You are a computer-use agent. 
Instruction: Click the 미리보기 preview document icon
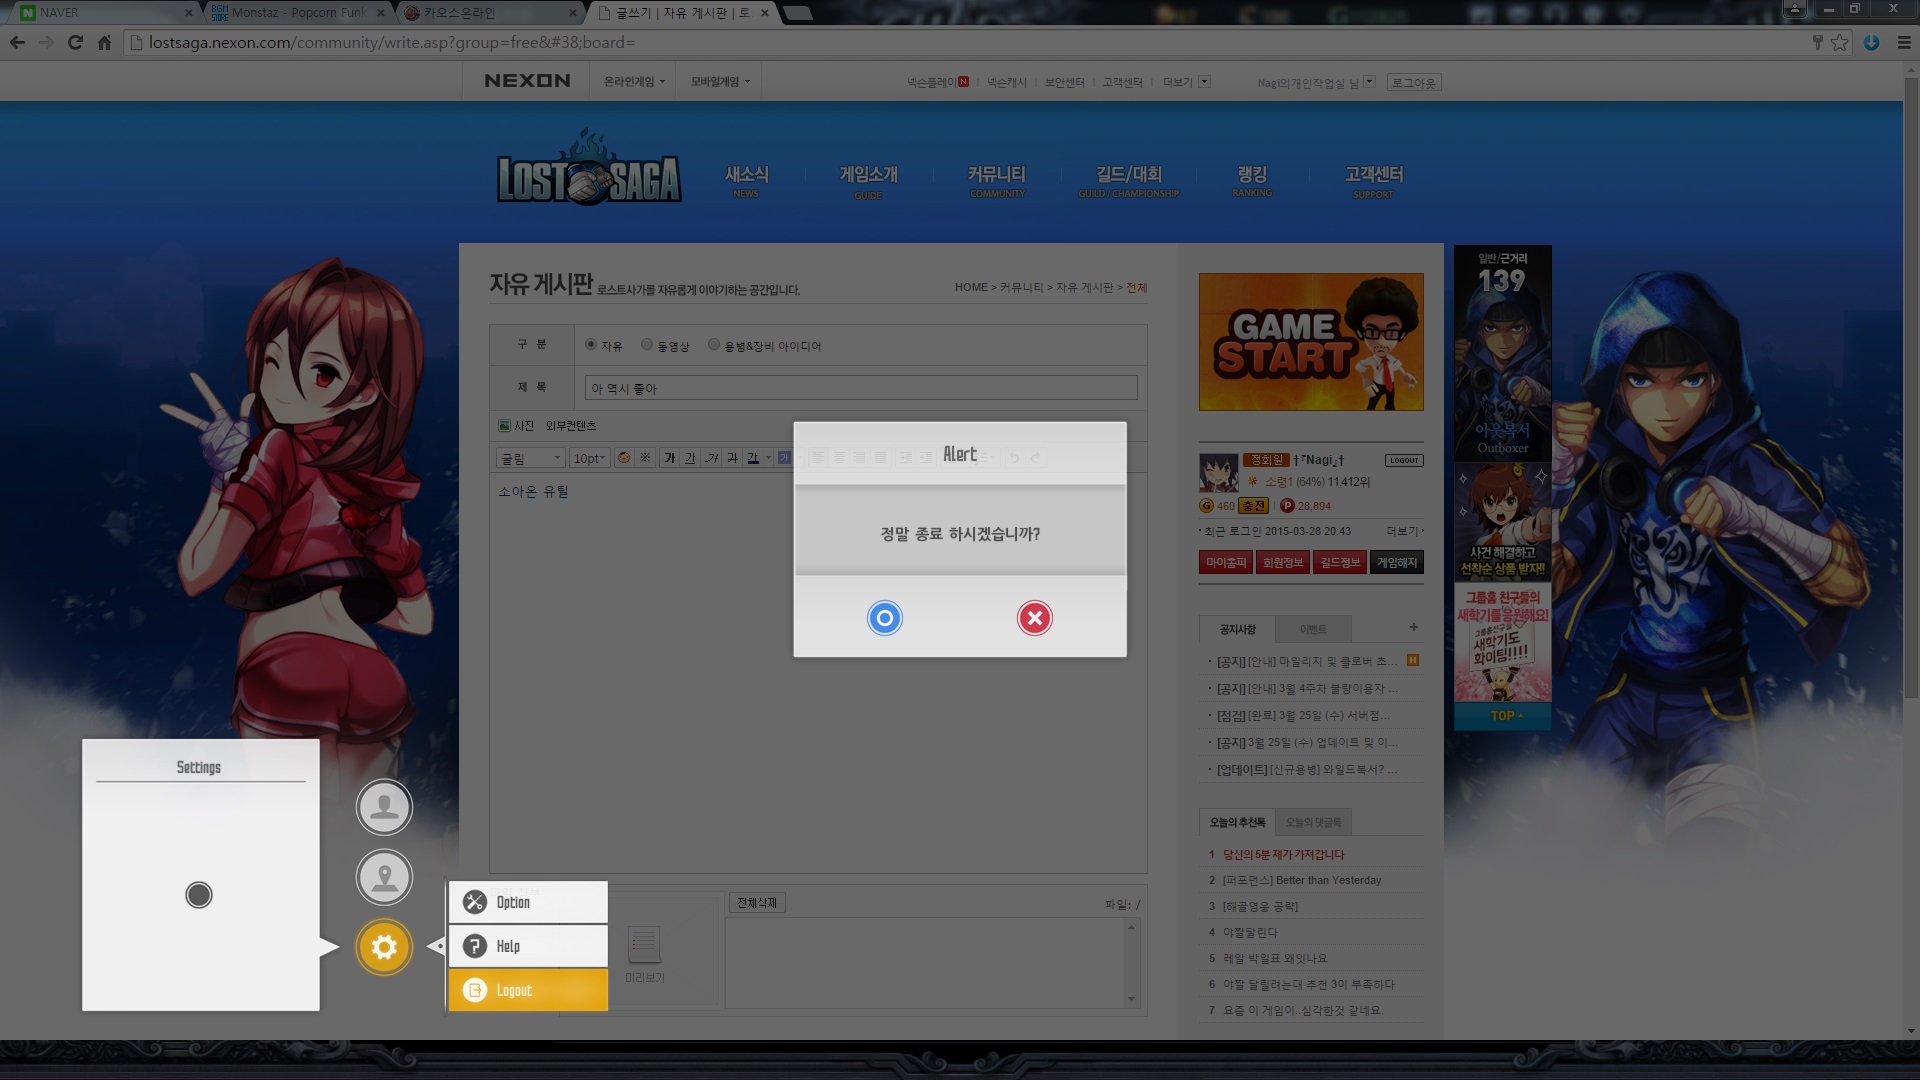tap(644, 944)
